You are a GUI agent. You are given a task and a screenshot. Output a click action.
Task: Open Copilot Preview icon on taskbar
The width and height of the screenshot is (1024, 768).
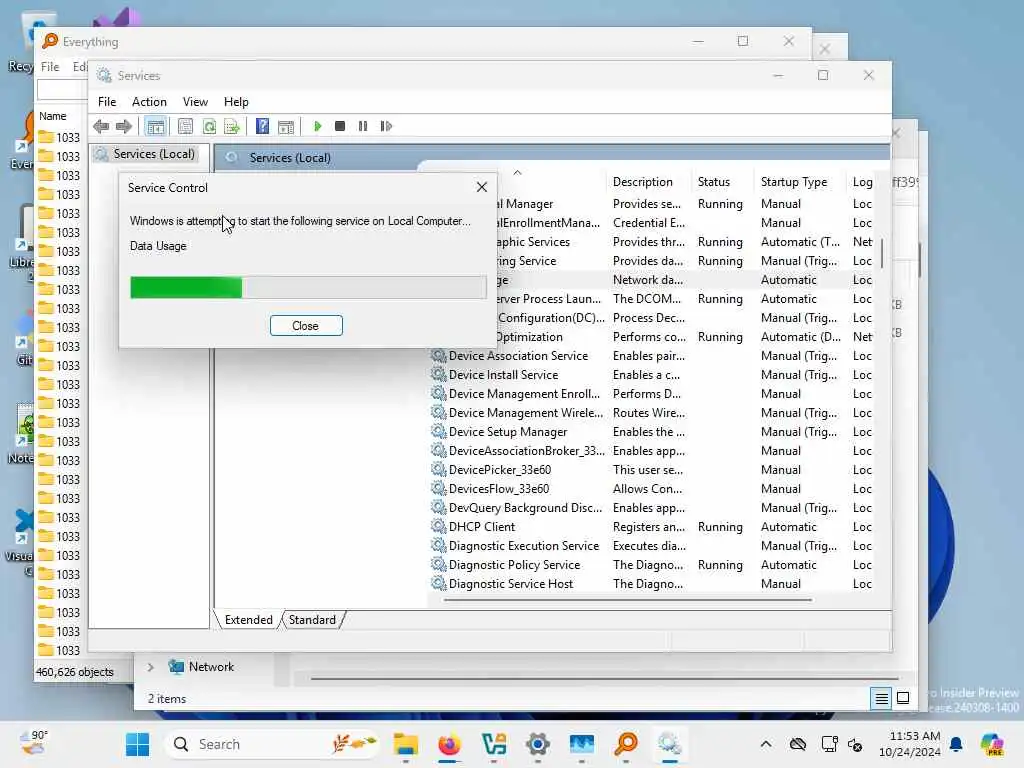tap(993, 744)
